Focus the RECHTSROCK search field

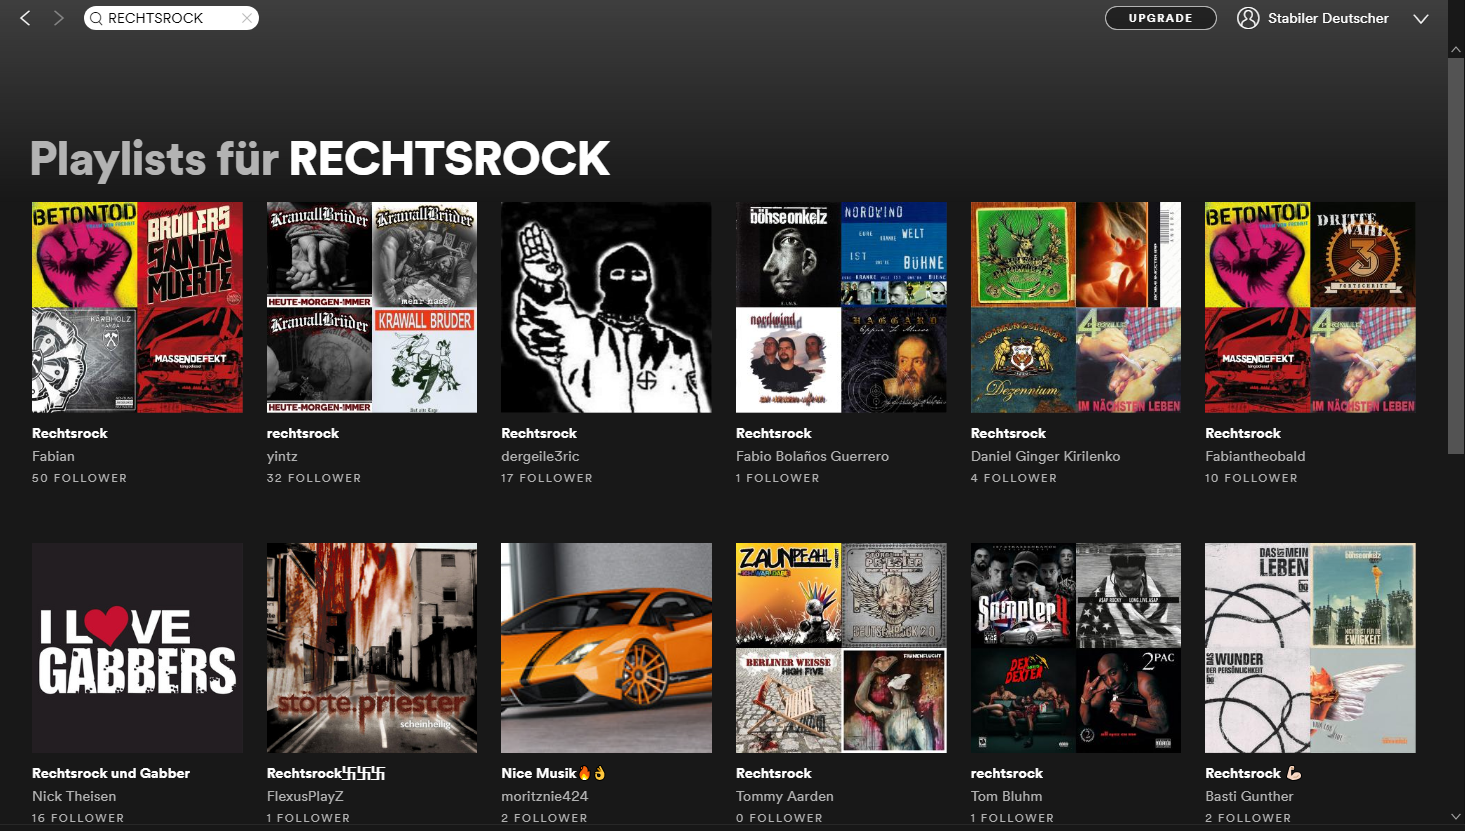coord(171,18)
